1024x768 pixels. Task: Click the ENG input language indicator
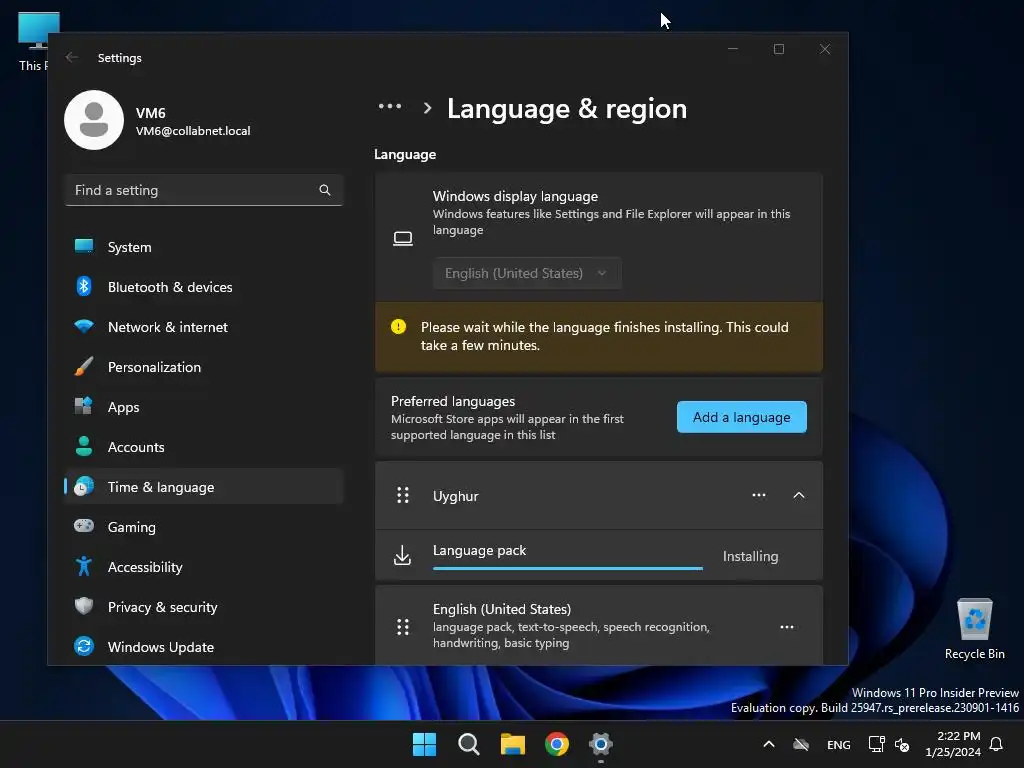tap(839, 744)
